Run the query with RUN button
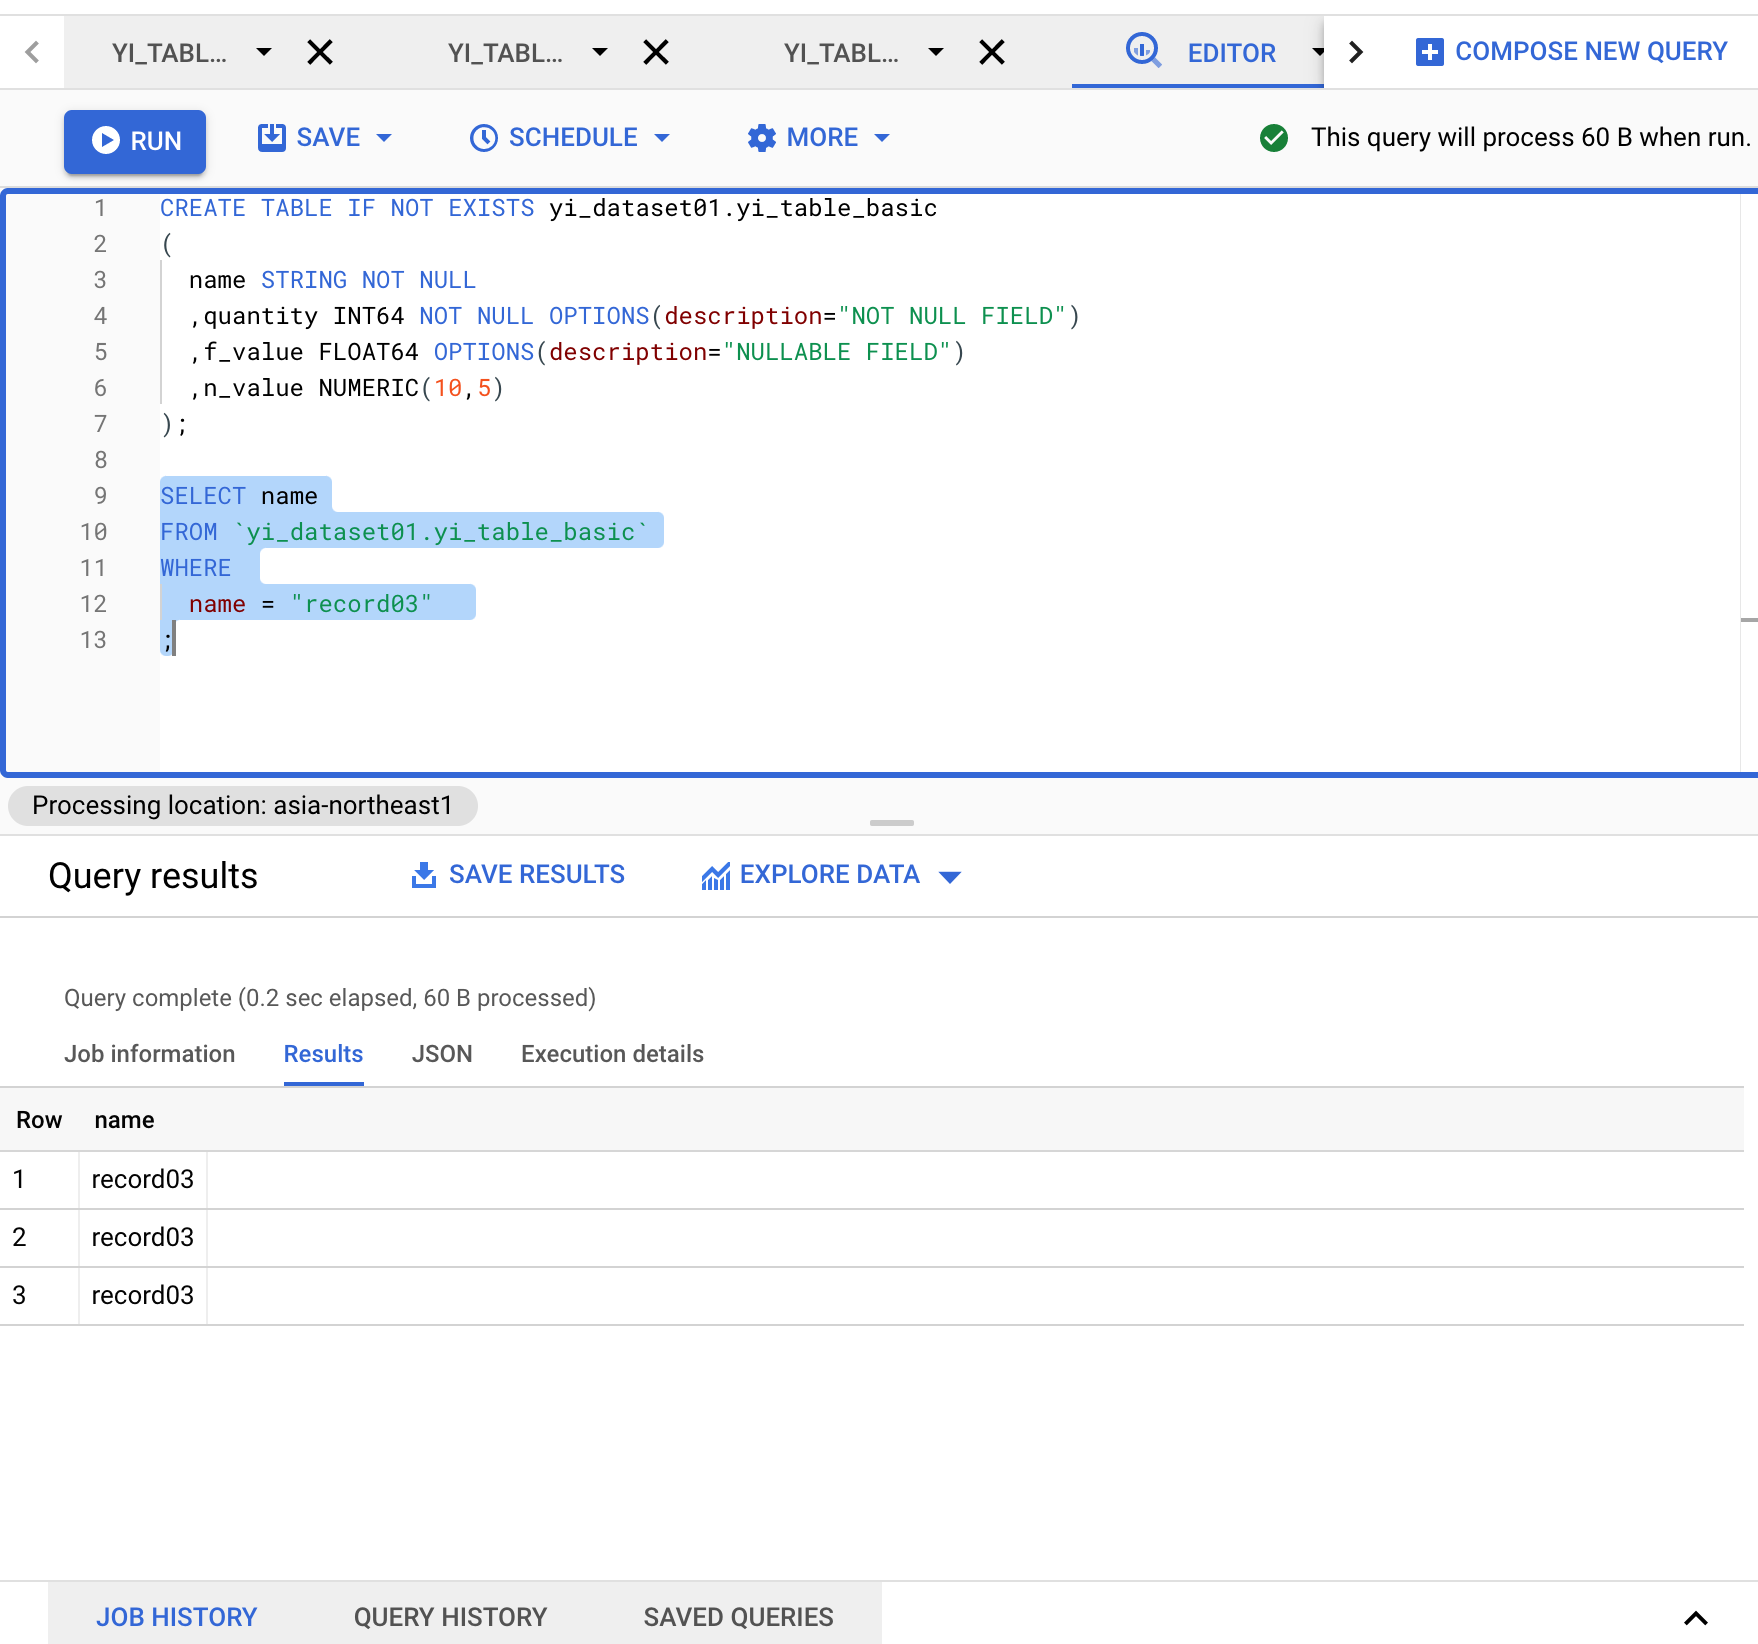 (x=135, y=141)
